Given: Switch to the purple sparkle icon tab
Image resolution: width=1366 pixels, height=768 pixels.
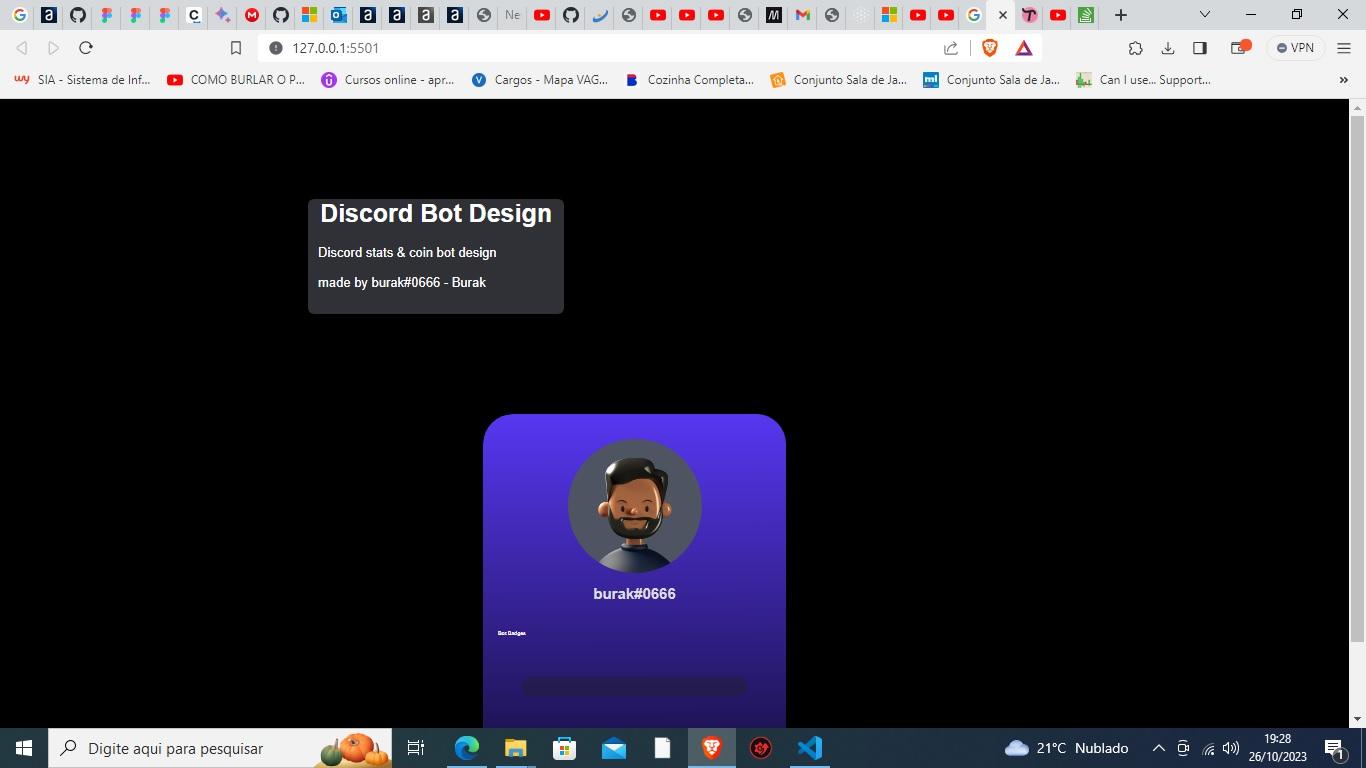Looking at the screenshot, I should pos(223,15).
